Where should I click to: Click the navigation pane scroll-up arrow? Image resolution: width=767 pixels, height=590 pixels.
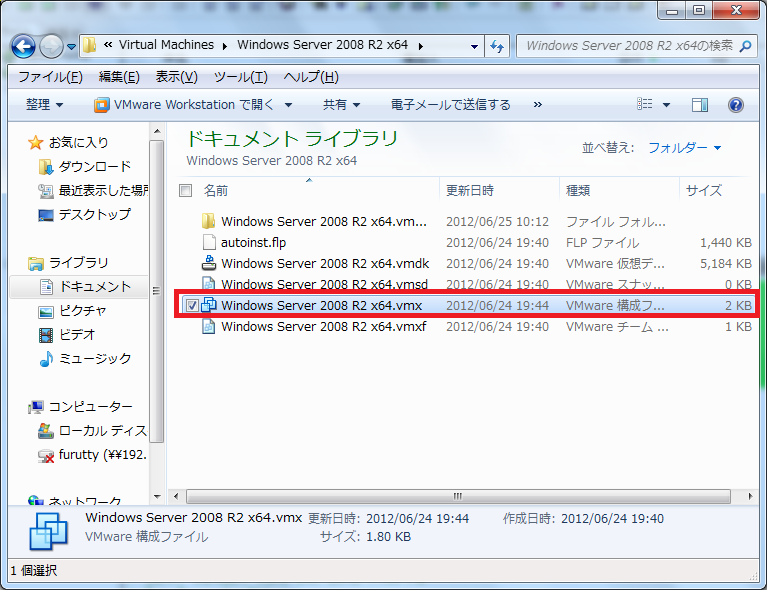(157, 131)
